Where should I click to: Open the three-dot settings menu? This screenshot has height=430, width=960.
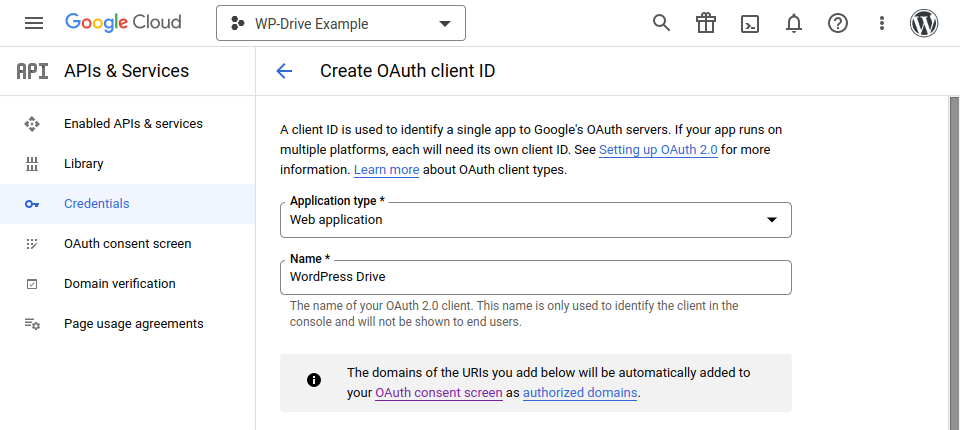(x=881, y=23)
